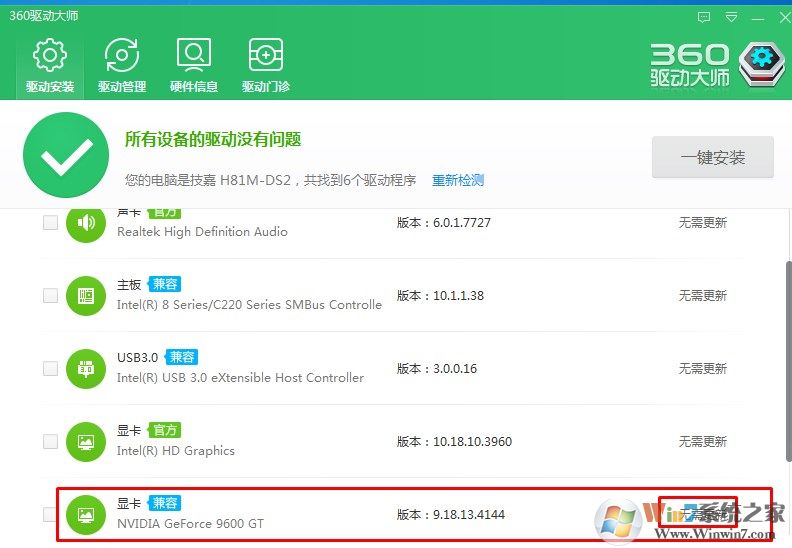The height and width of the screenshot is (548, 792).
Task: Click the 所有设备的驱动没有问题 heading
Action: coord(213,139)
